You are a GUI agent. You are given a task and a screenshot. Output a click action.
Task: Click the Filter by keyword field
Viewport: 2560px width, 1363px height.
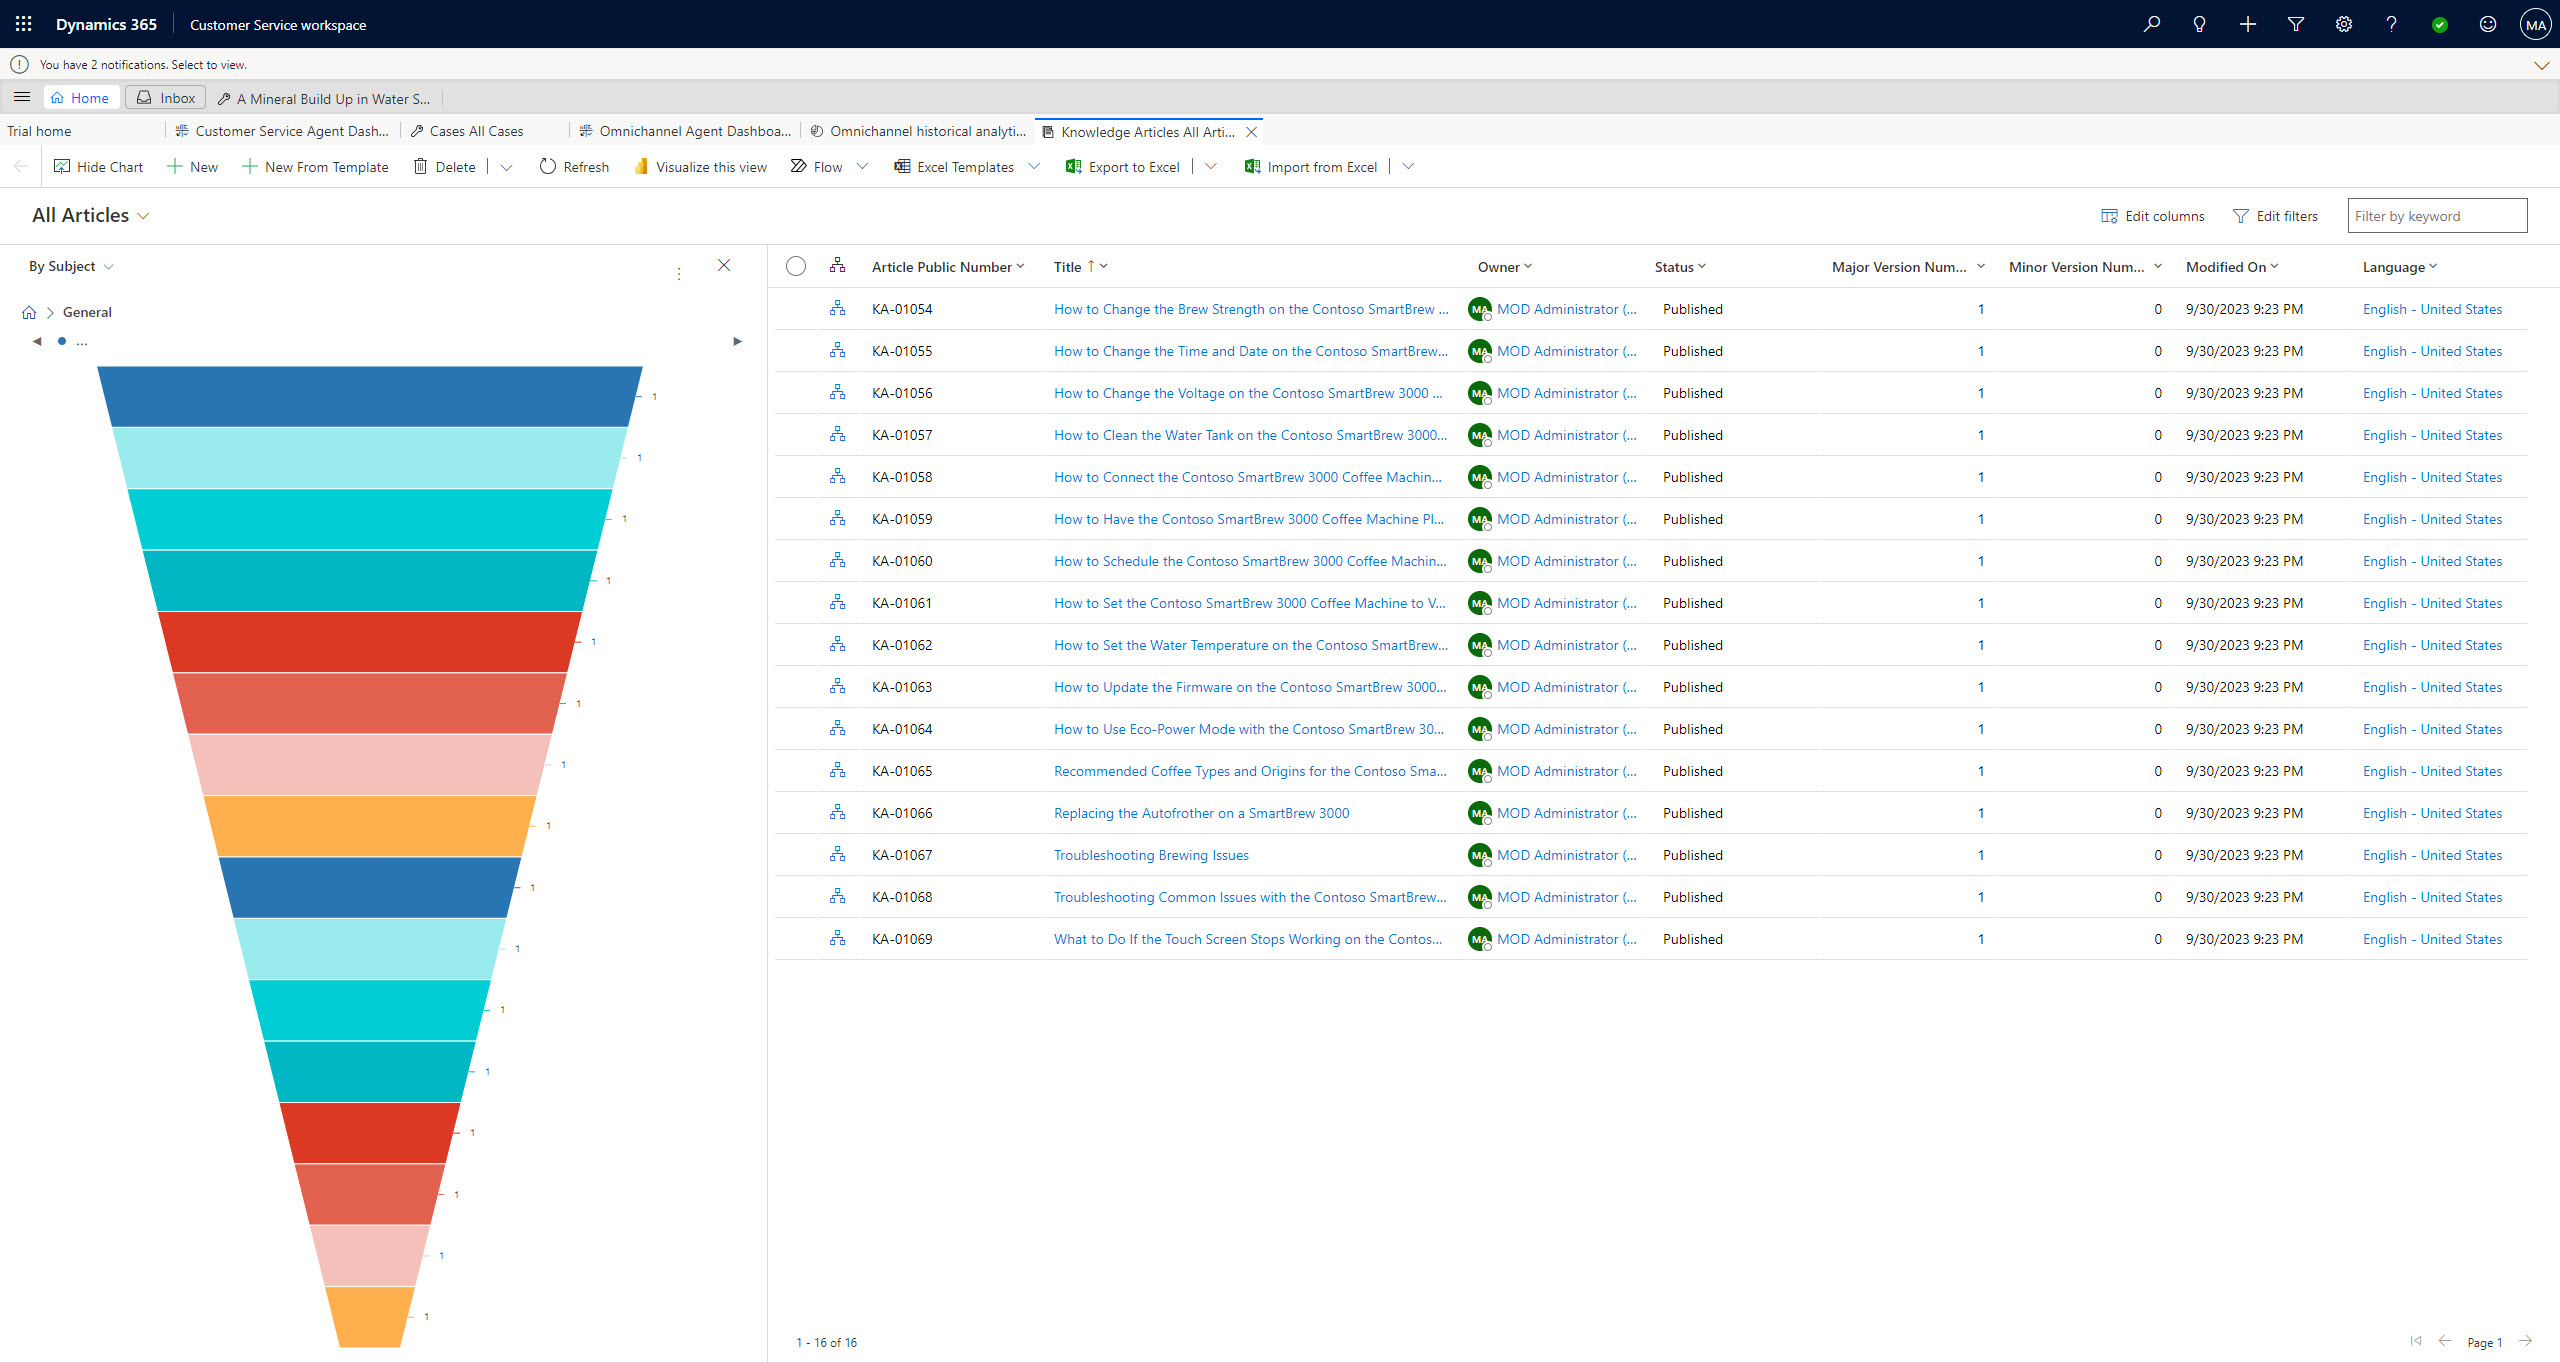(2437, 216)
